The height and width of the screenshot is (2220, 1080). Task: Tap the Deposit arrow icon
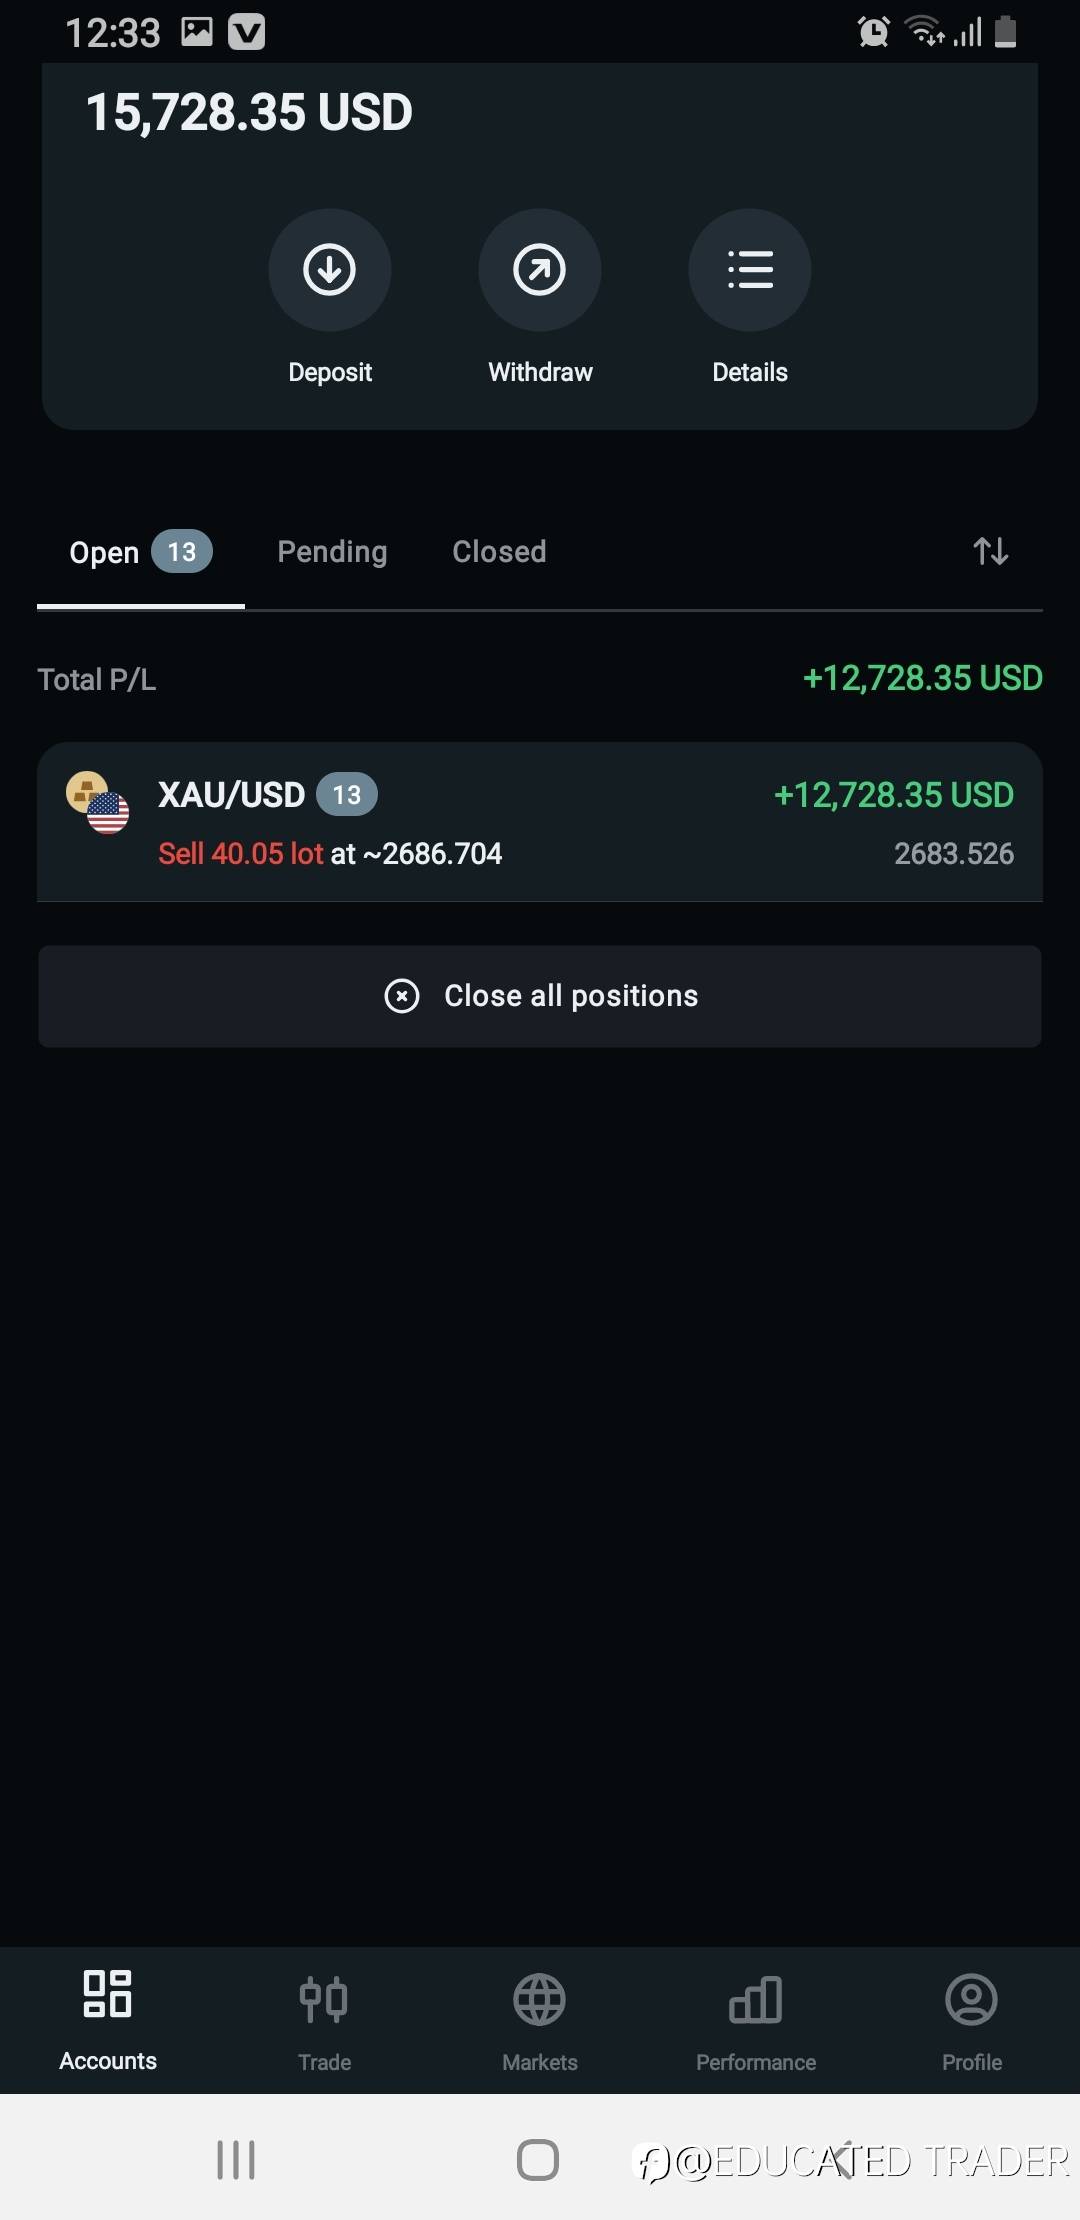(330, 270)
